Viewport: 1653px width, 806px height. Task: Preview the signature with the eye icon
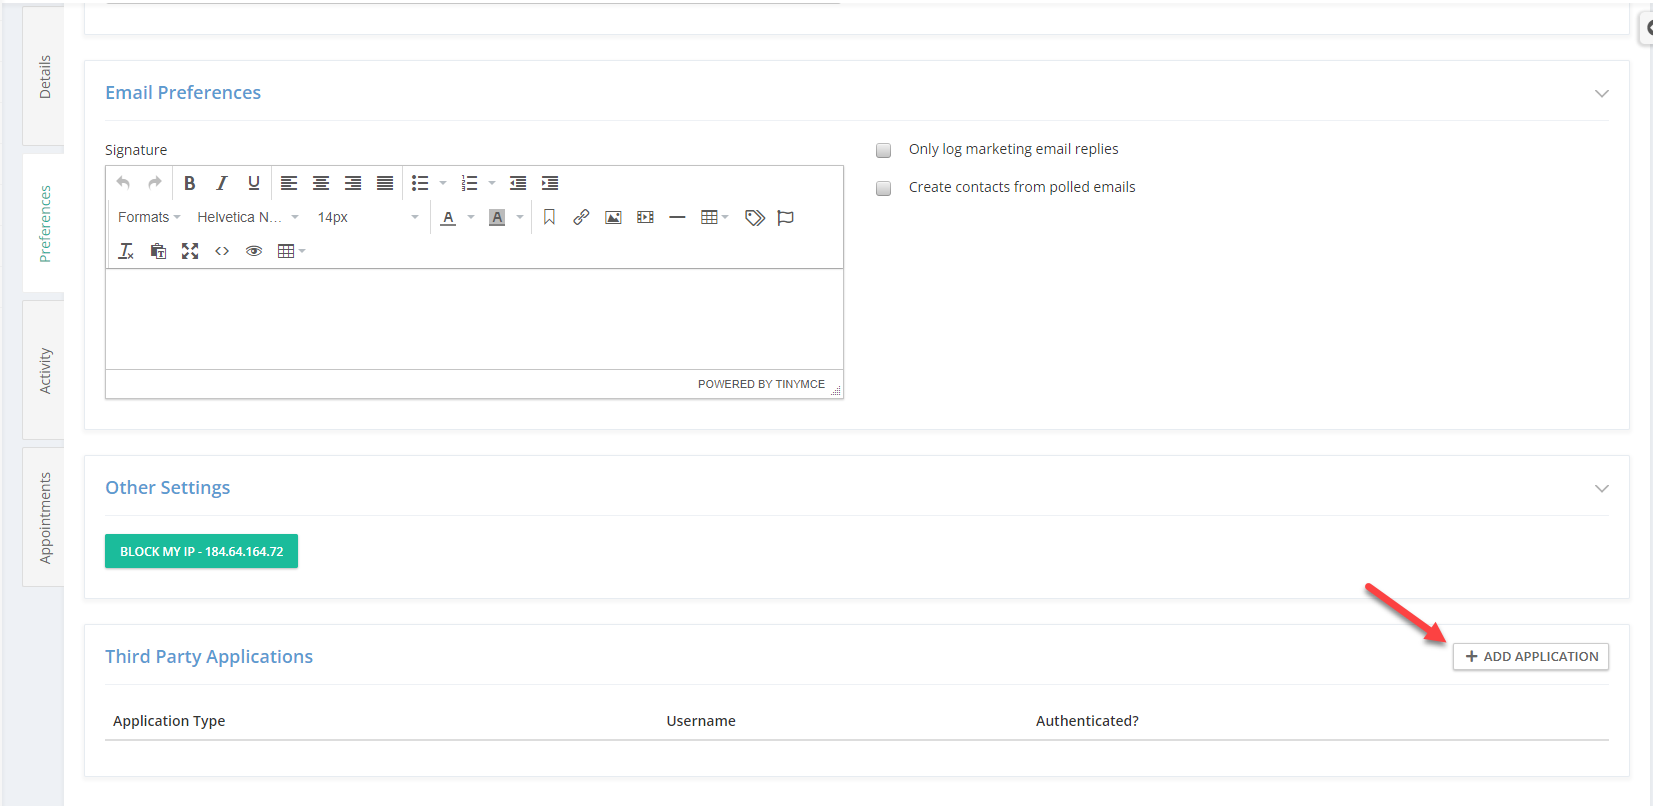(x=254, y=251)
